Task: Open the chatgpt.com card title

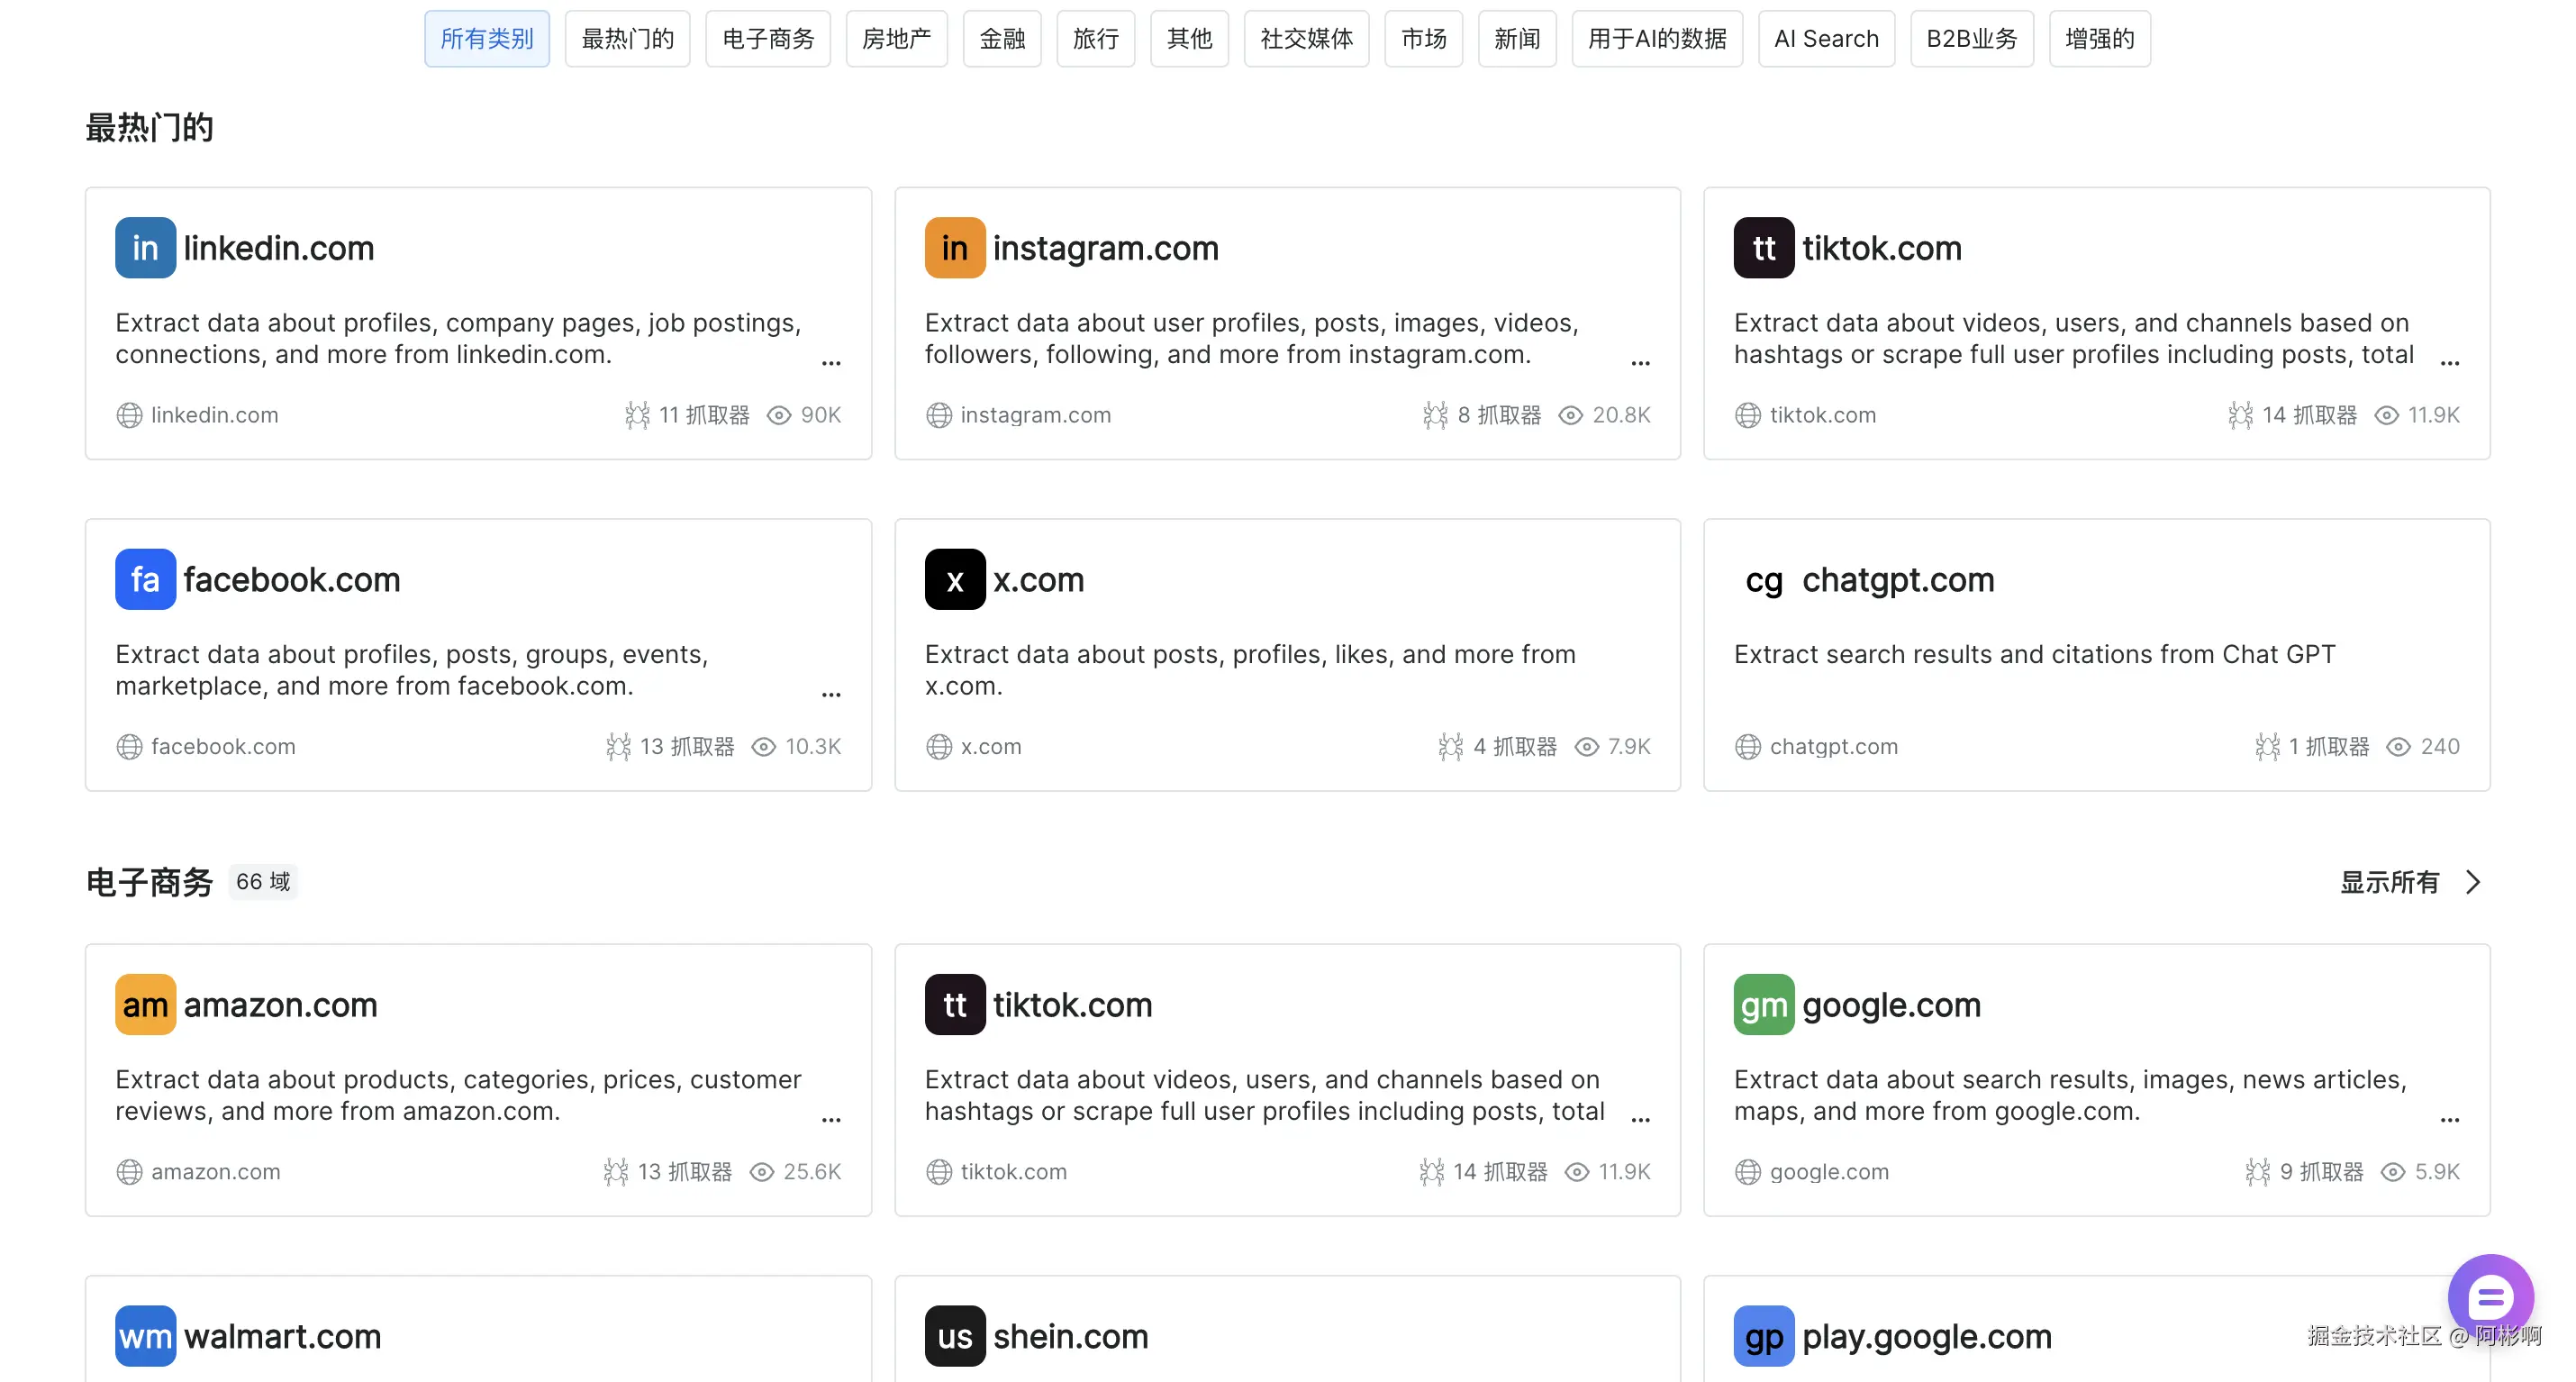Action: point(1897,579)
